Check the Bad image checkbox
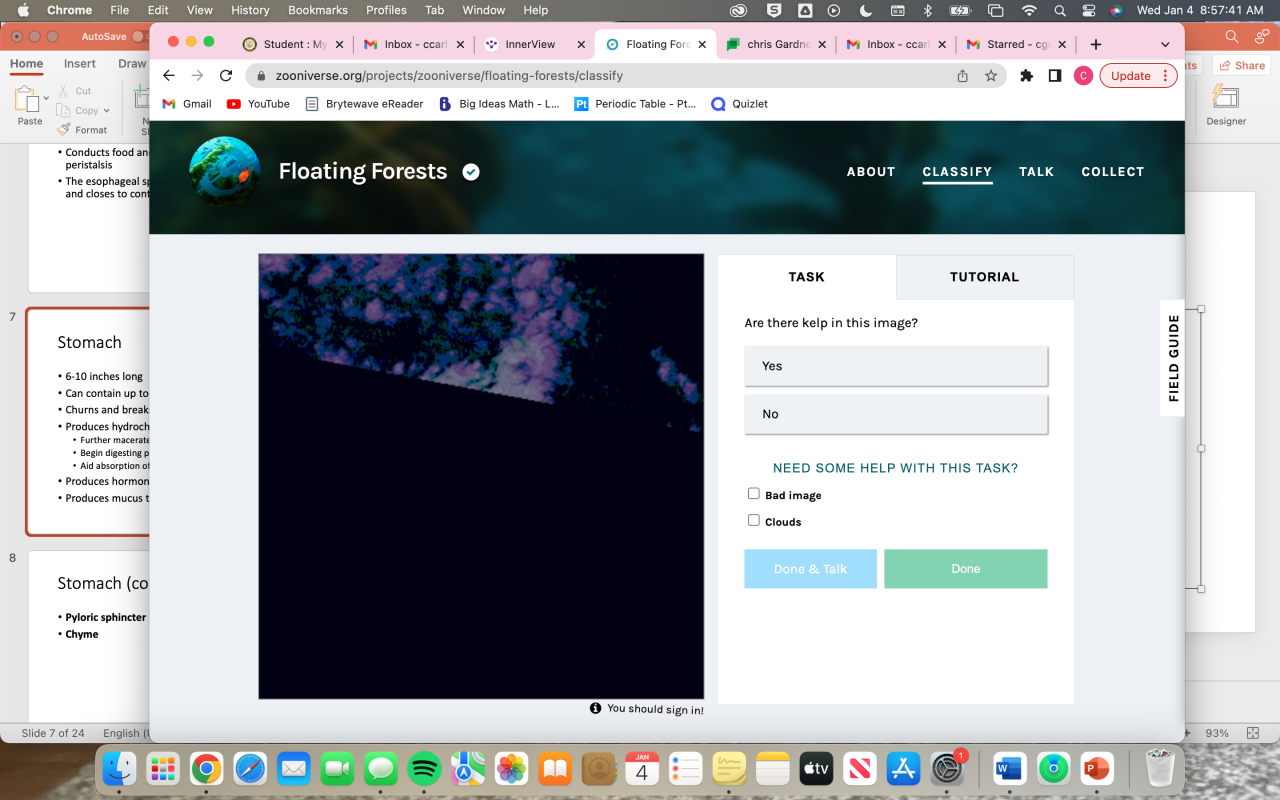 (754, 494)
